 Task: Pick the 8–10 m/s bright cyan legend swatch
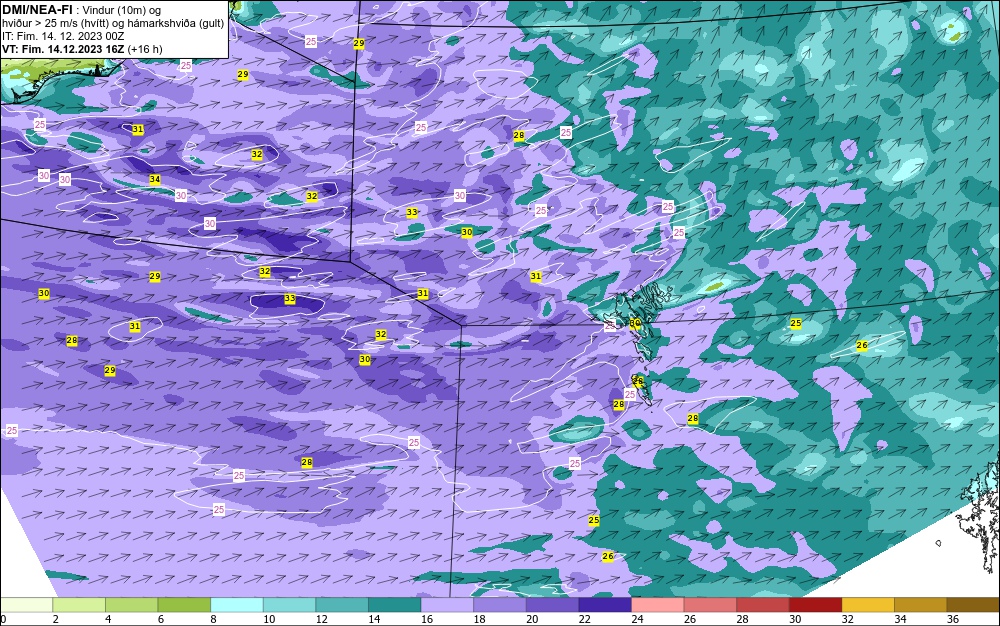(x=237, y=605)
